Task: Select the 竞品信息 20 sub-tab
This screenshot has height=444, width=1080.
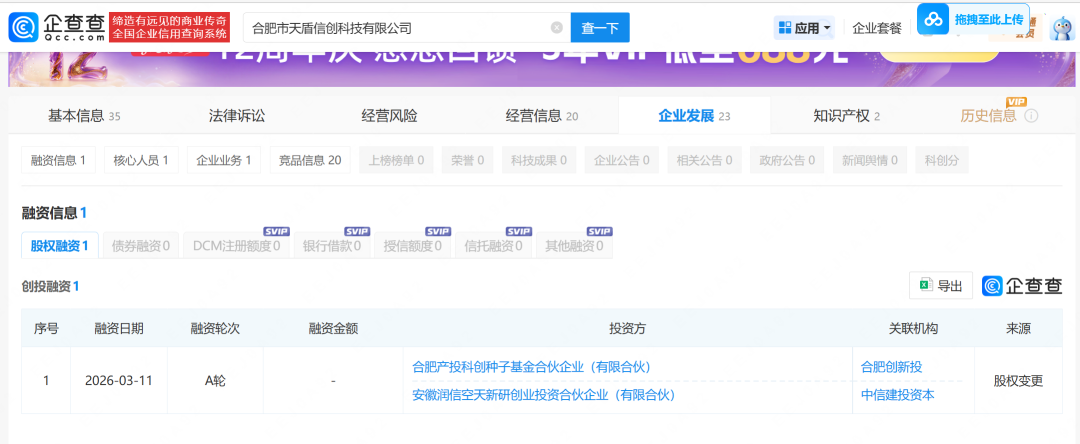Action: (310, 160)
